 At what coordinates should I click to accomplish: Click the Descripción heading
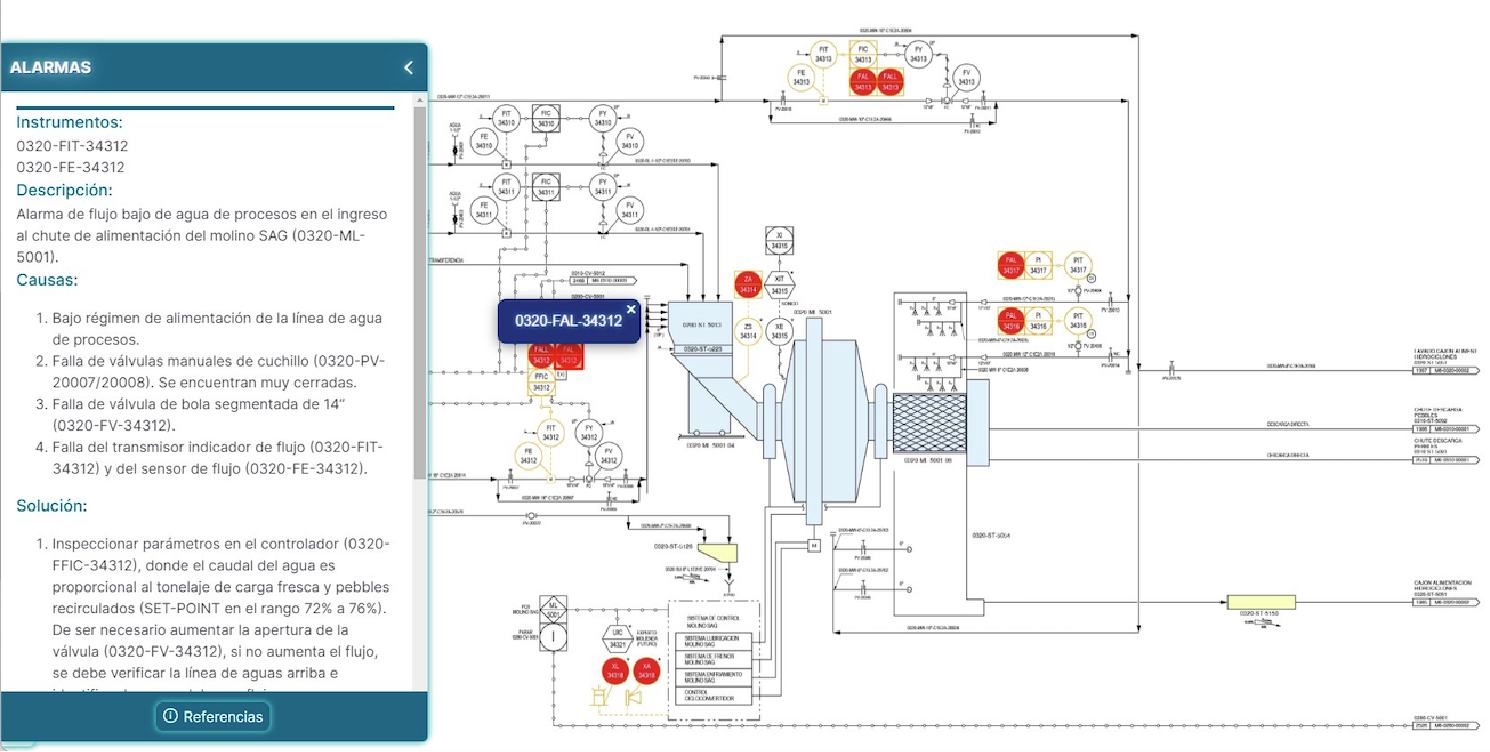[64, 190]
